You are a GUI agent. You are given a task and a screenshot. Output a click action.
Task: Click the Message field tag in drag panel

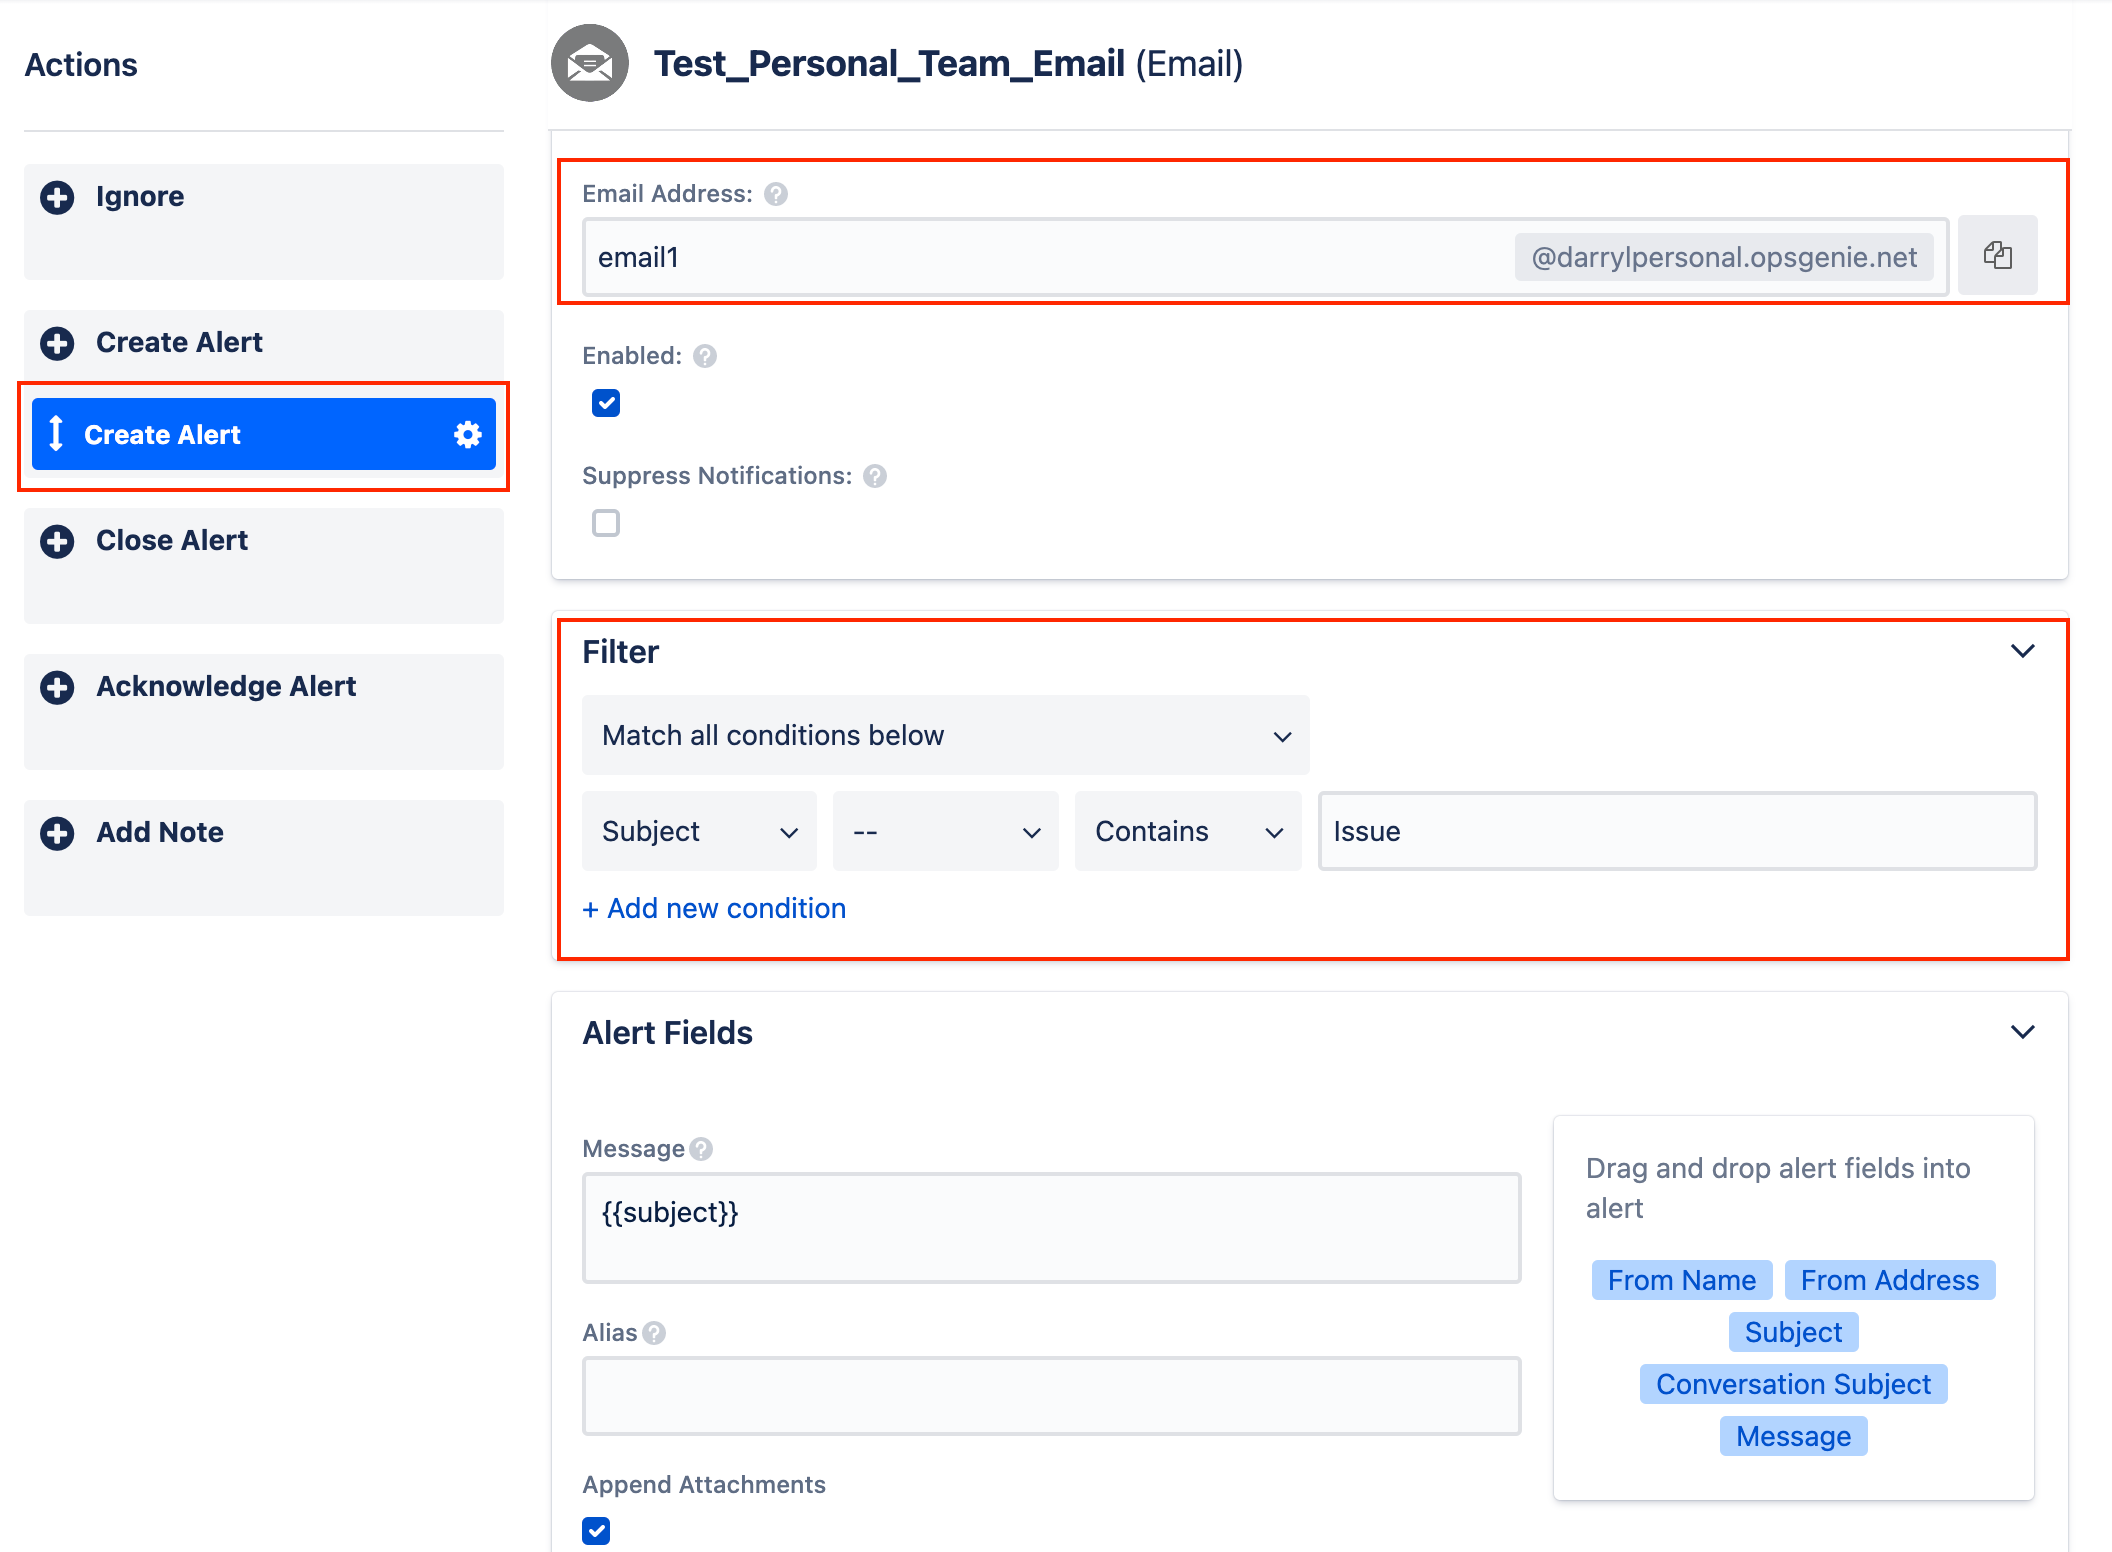coord(1793,1436)
